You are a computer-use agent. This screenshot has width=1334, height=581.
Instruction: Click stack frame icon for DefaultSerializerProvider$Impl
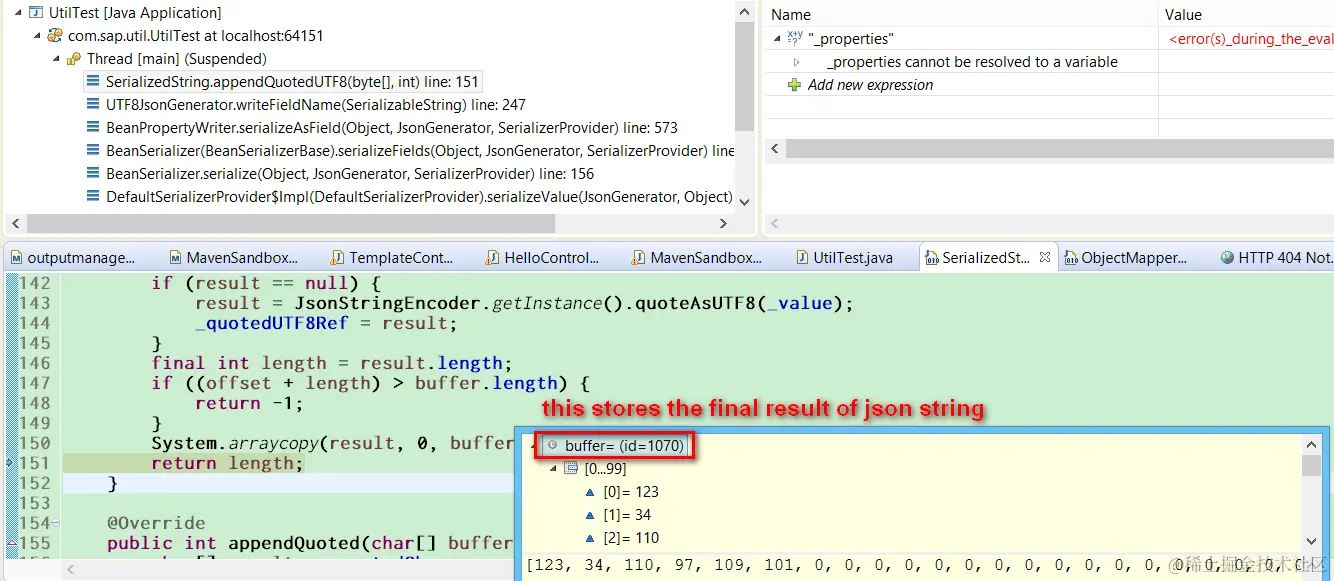92,197
